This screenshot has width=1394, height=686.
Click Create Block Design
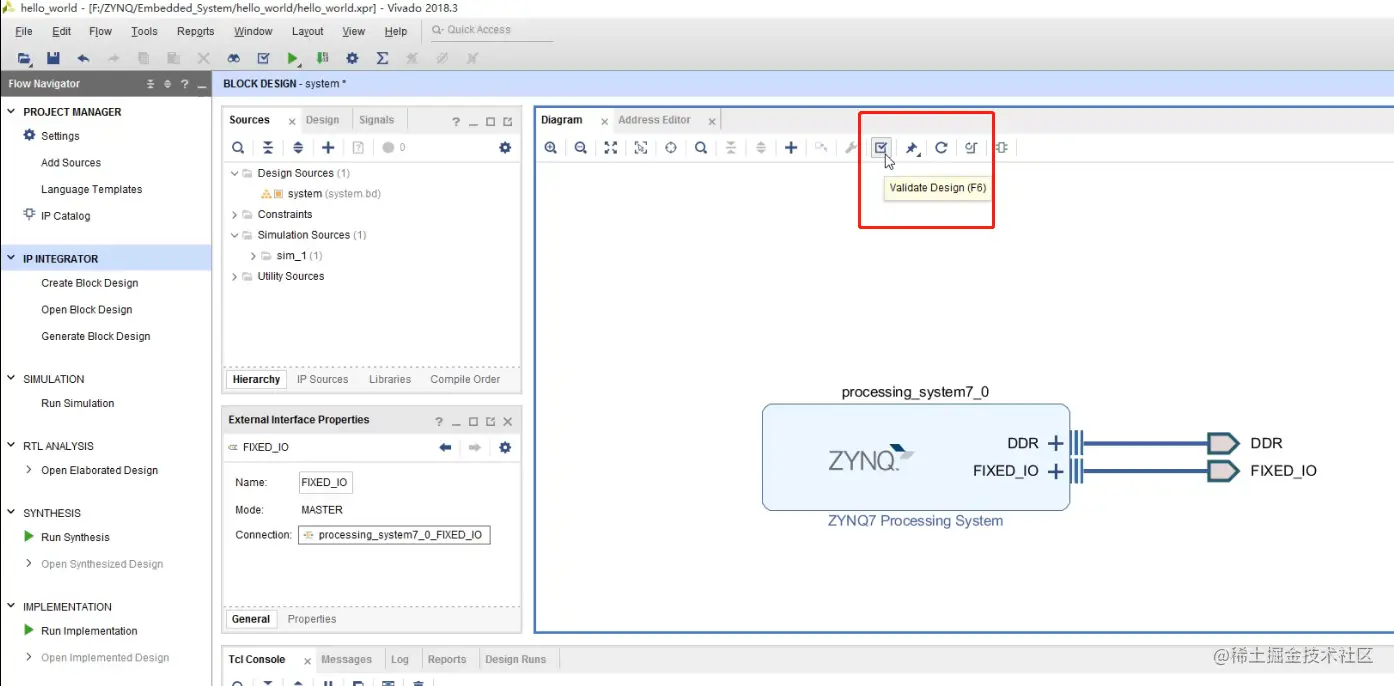[90, 283]
